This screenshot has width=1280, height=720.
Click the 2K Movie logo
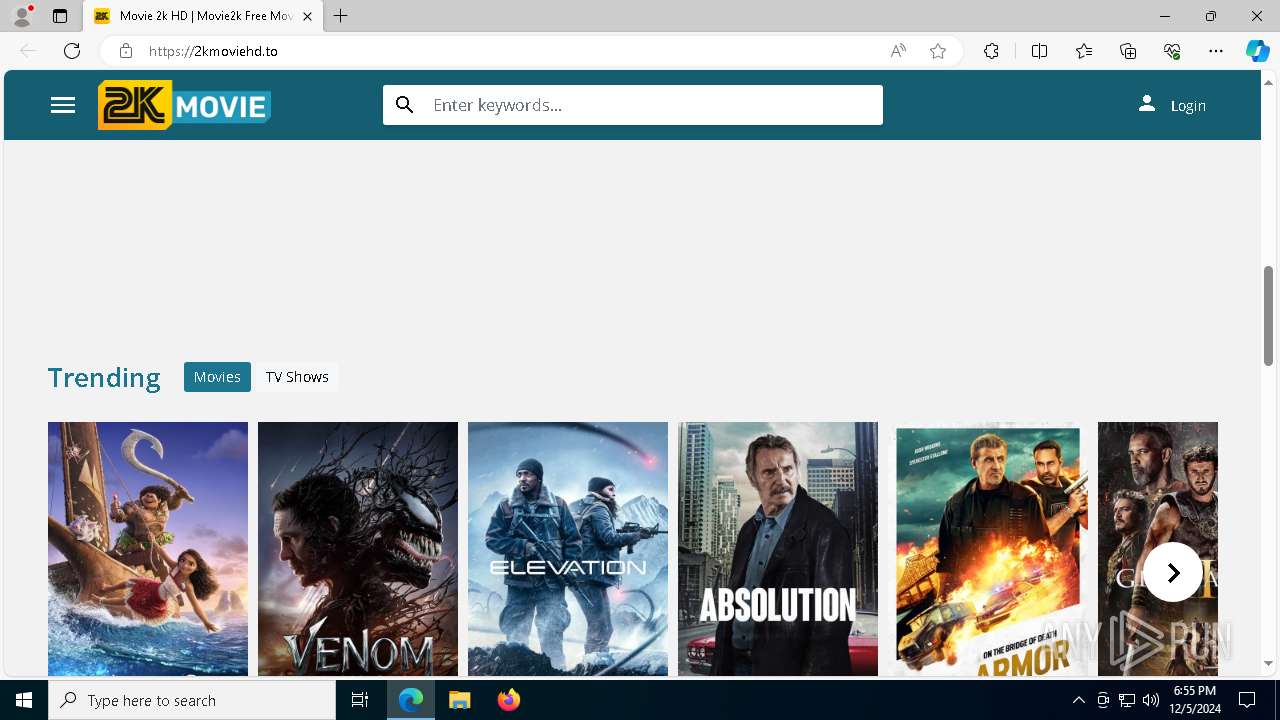(184, 105)
